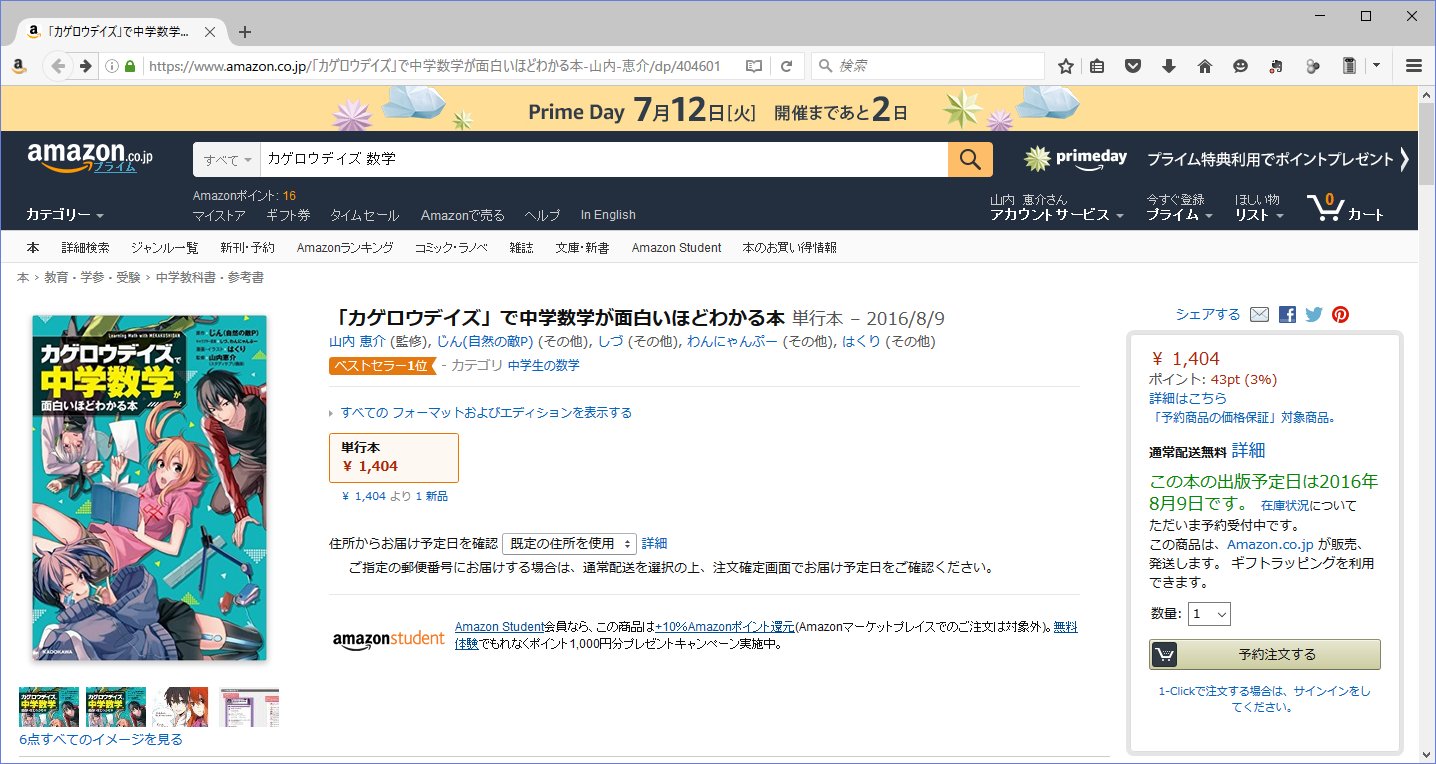This screenshot has height=764, width=1436.
Task: Open 既定の住所を使用 address dropdown
Action: (569, 543)
